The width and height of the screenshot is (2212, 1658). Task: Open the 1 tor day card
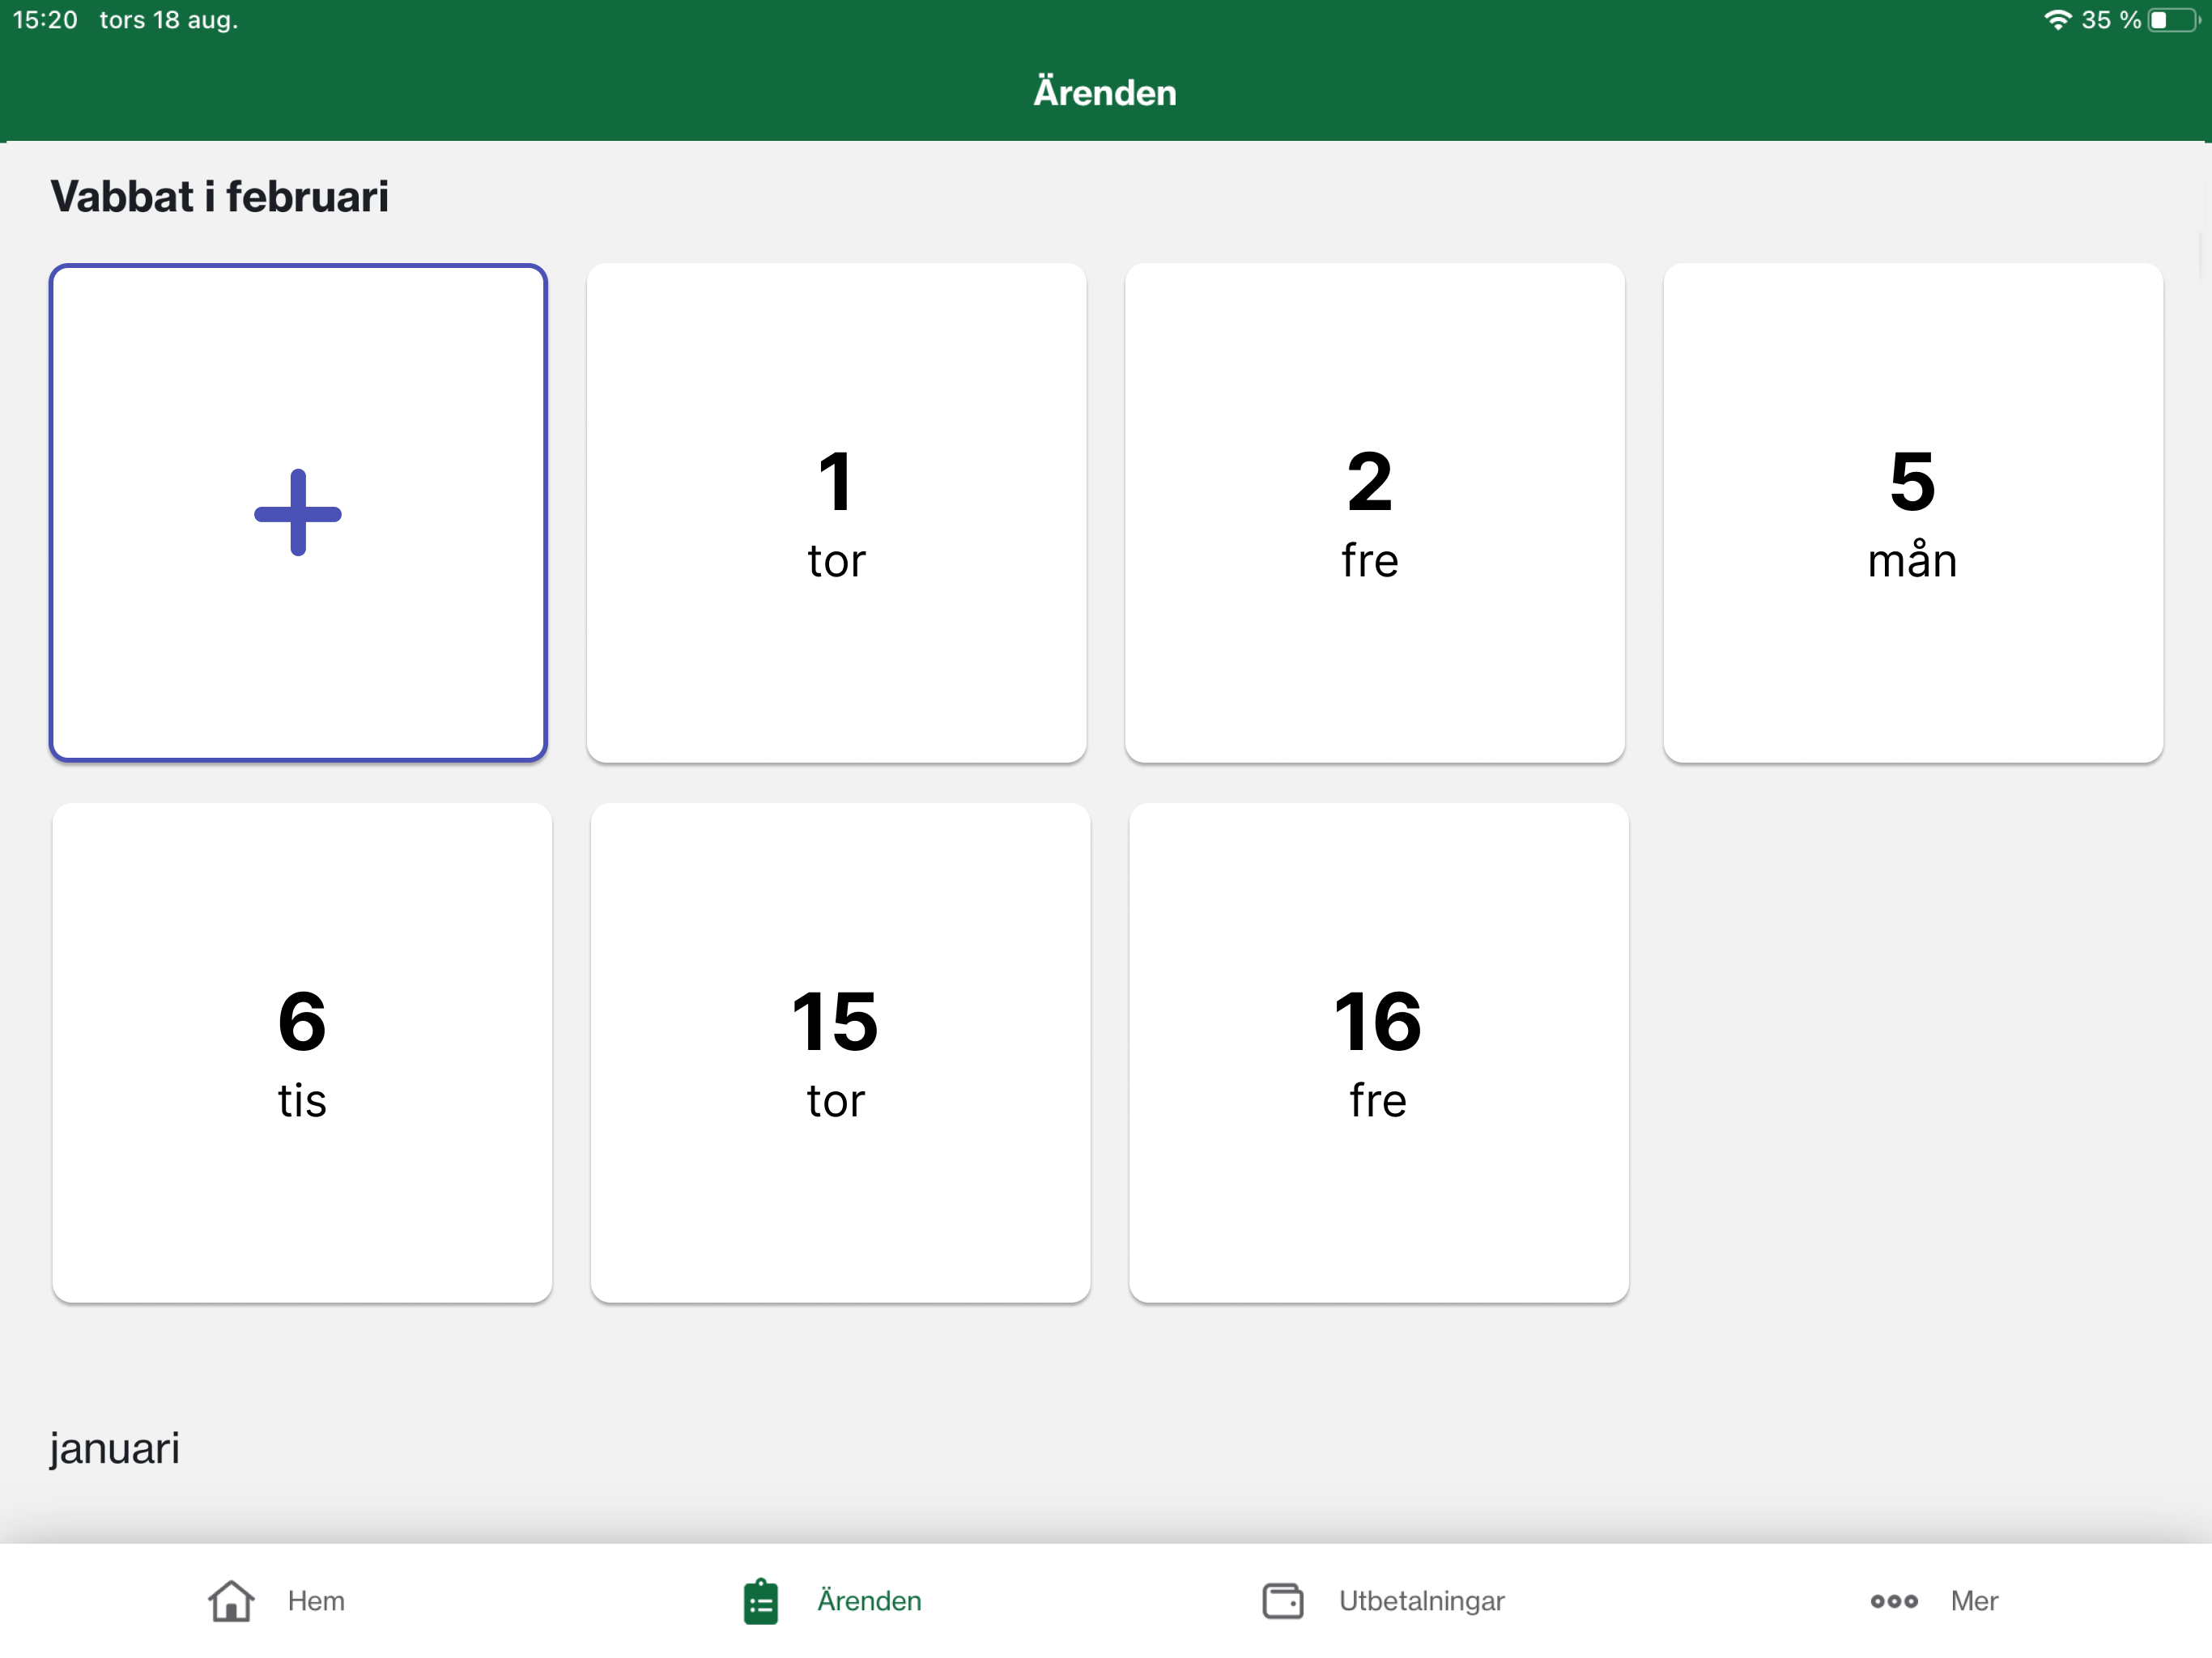click(x=836, y=513)
